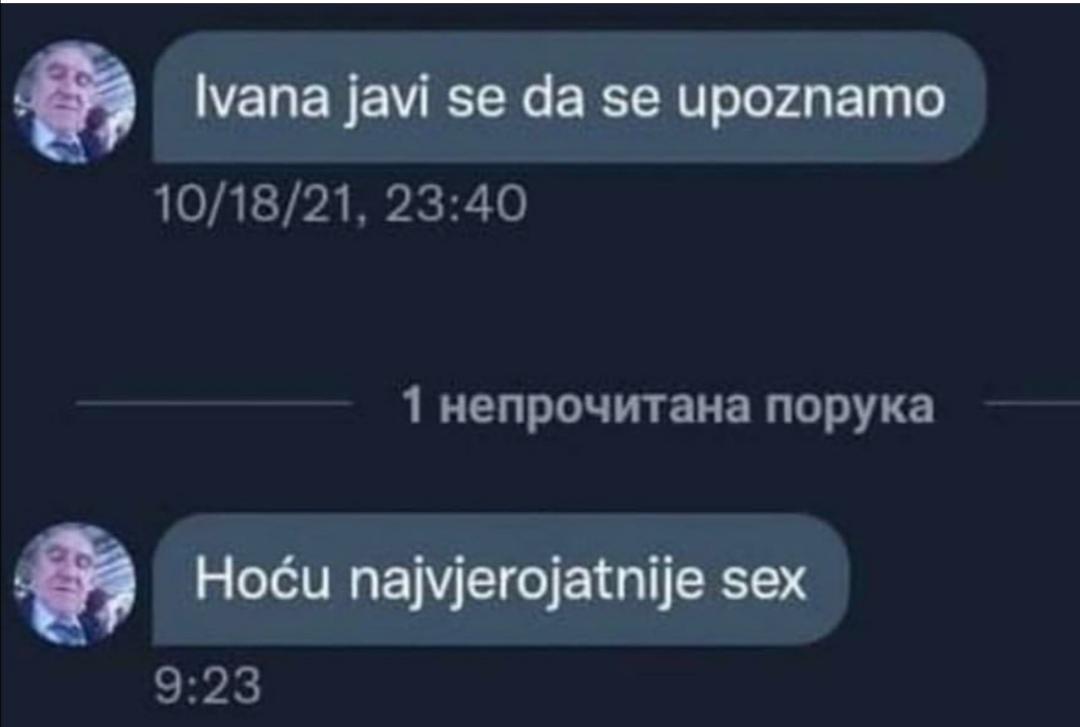1080x727 pixels.
Task: Click the word 'непрочитана' in divider
Action: click(x=594, y=407)
